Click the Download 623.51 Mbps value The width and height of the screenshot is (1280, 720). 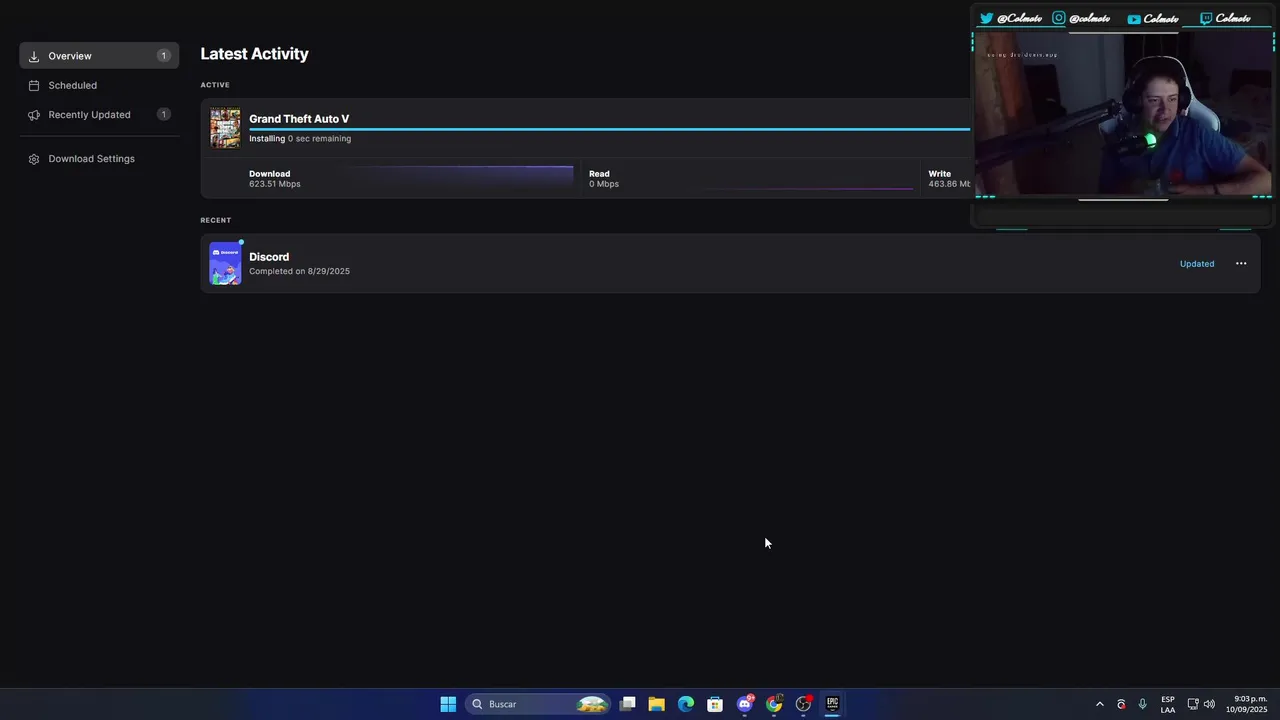click(275, 184)
